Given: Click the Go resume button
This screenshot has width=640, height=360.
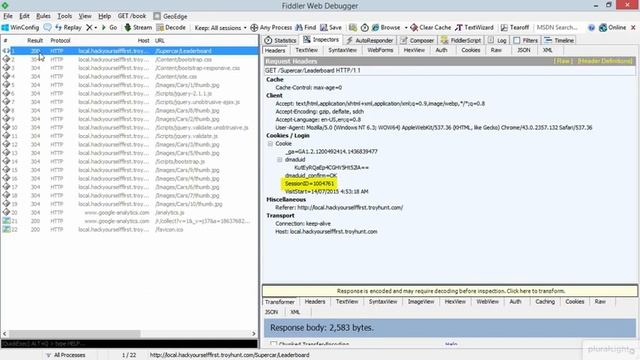Looking at the screenshot, I should click(109, 27).
